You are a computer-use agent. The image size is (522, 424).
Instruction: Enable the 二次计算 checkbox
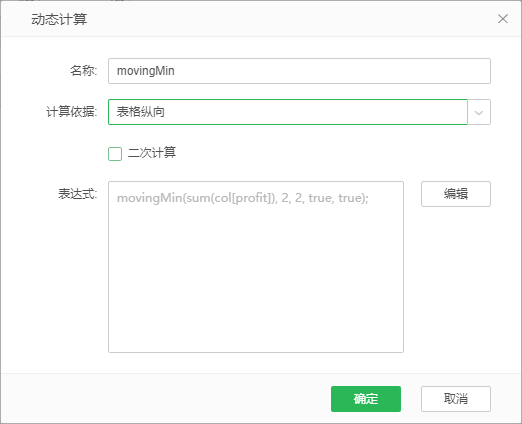point(115,154)
